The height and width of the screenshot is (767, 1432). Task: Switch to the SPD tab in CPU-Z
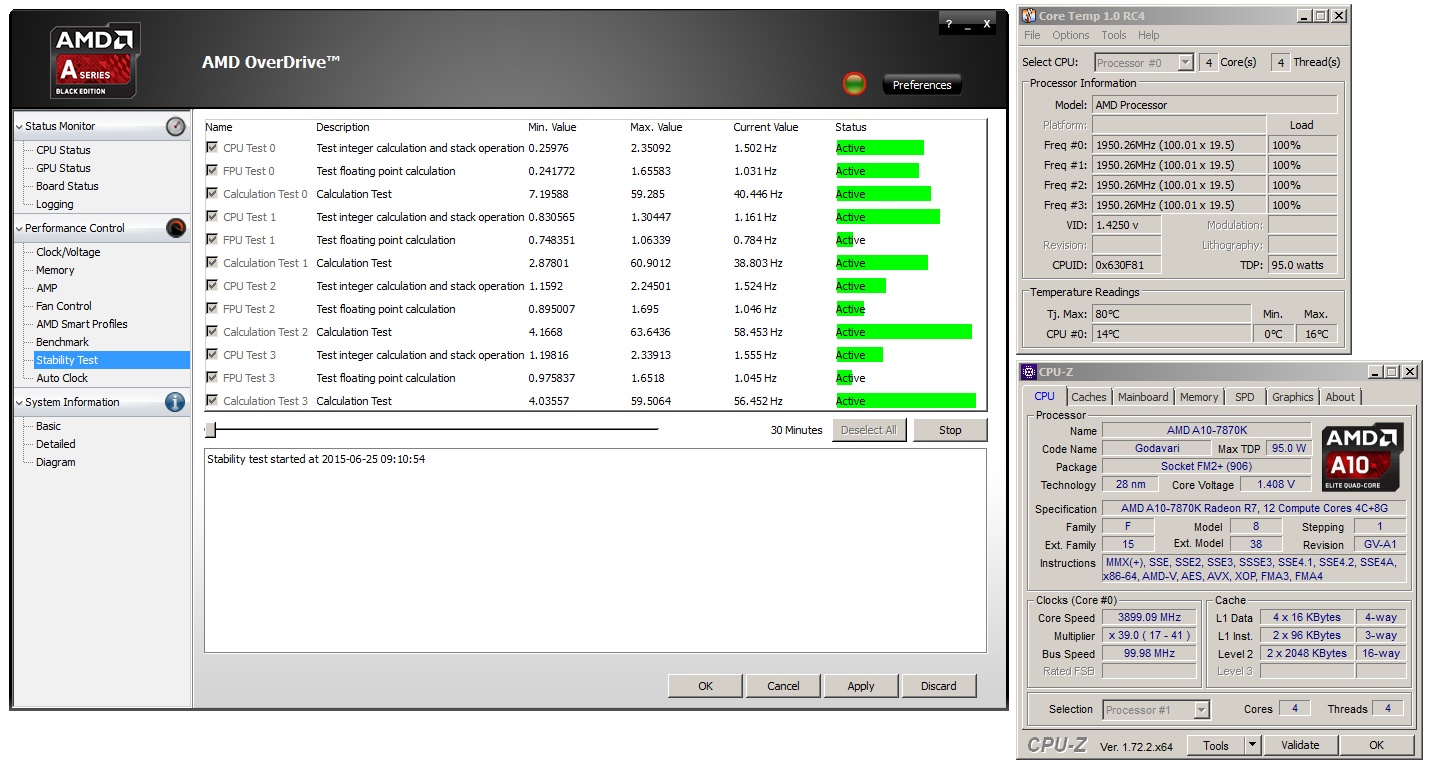point(1245,397)
